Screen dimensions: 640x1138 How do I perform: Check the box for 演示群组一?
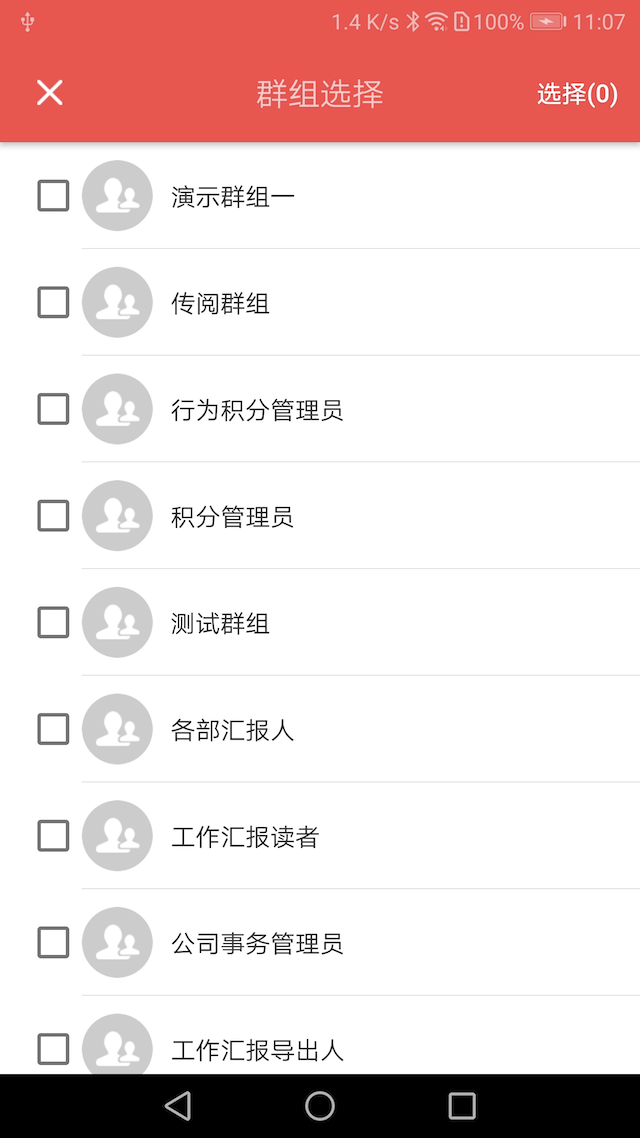click(53, 196)
